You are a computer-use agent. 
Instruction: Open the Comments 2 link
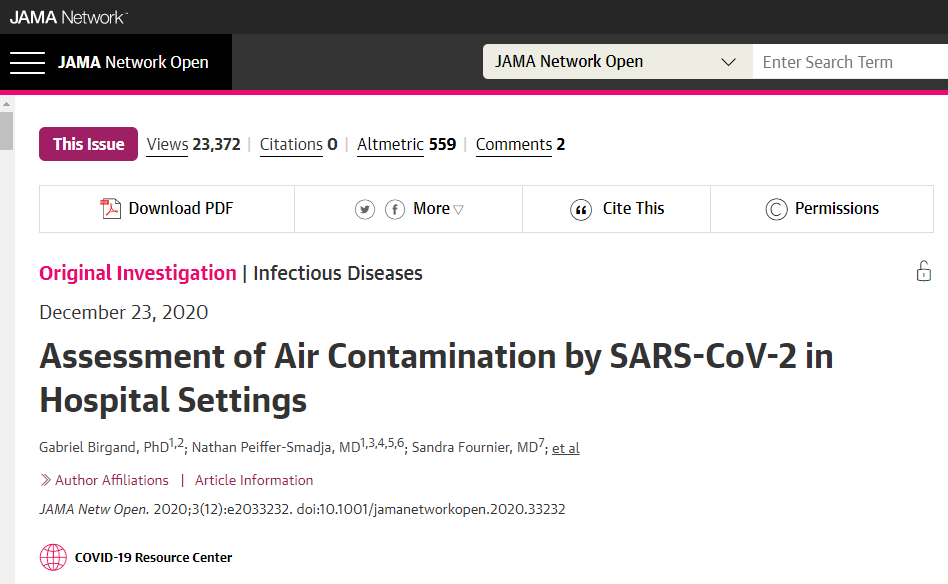point(520,144)
